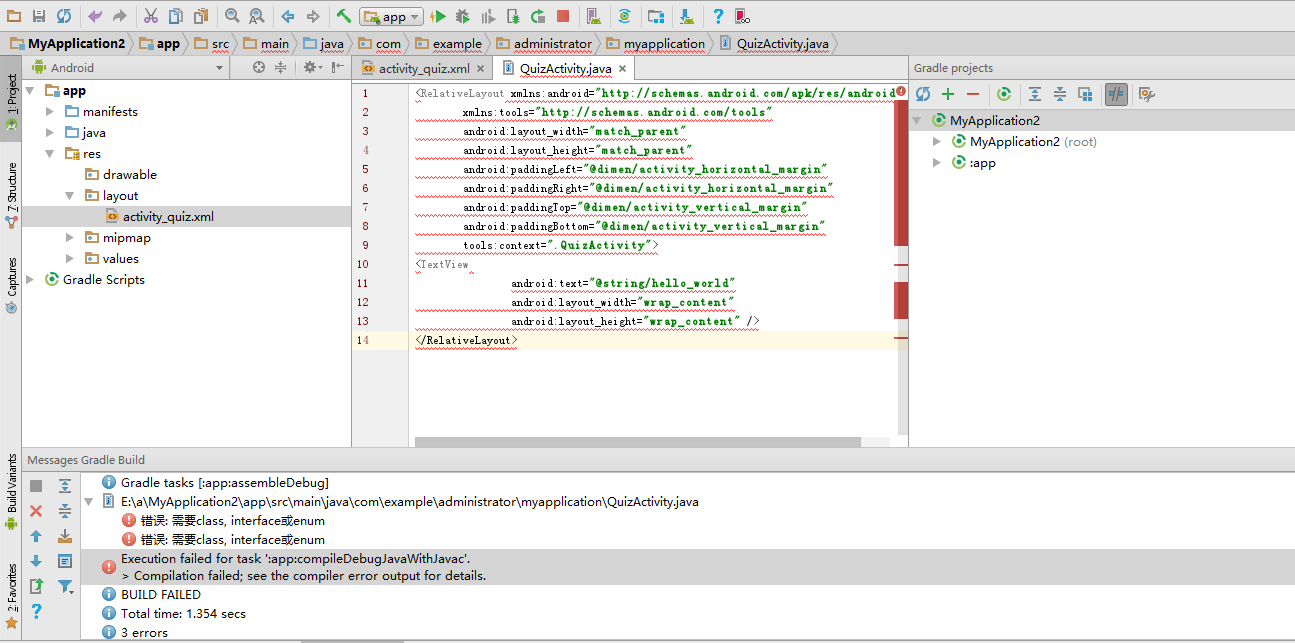Click the green Run app button
This screenshot has height=643, width=1295.
tap(438, 16)
